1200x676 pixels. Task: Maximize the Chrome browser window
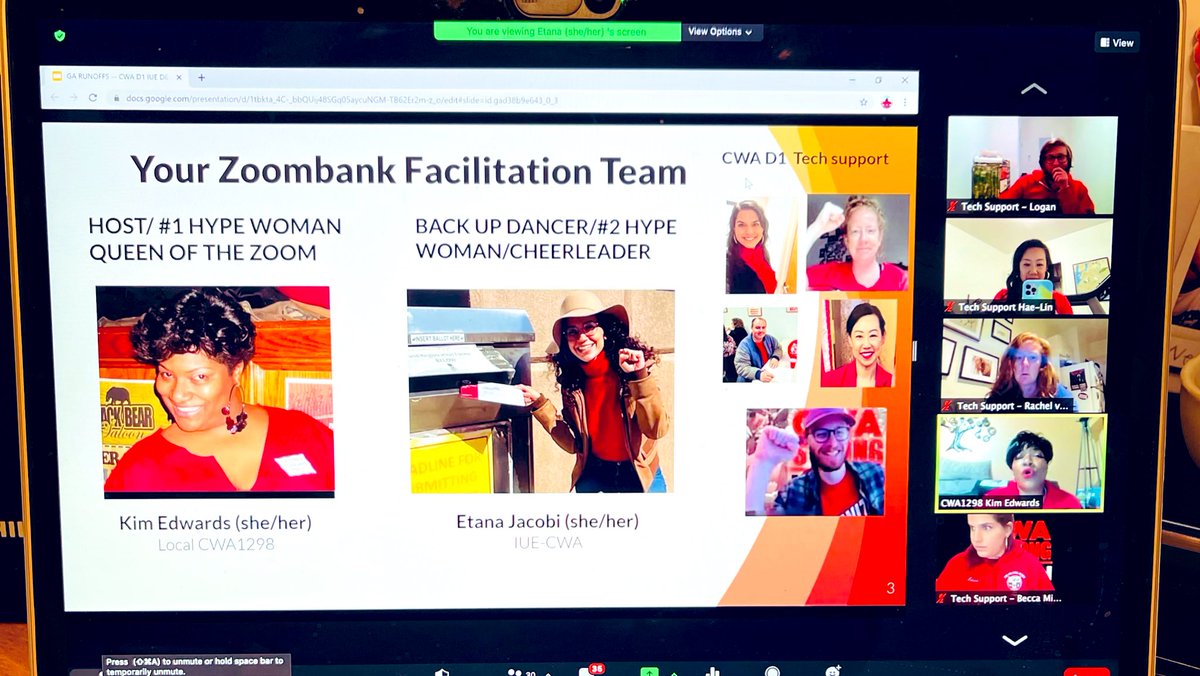click(x=878, y=80)
